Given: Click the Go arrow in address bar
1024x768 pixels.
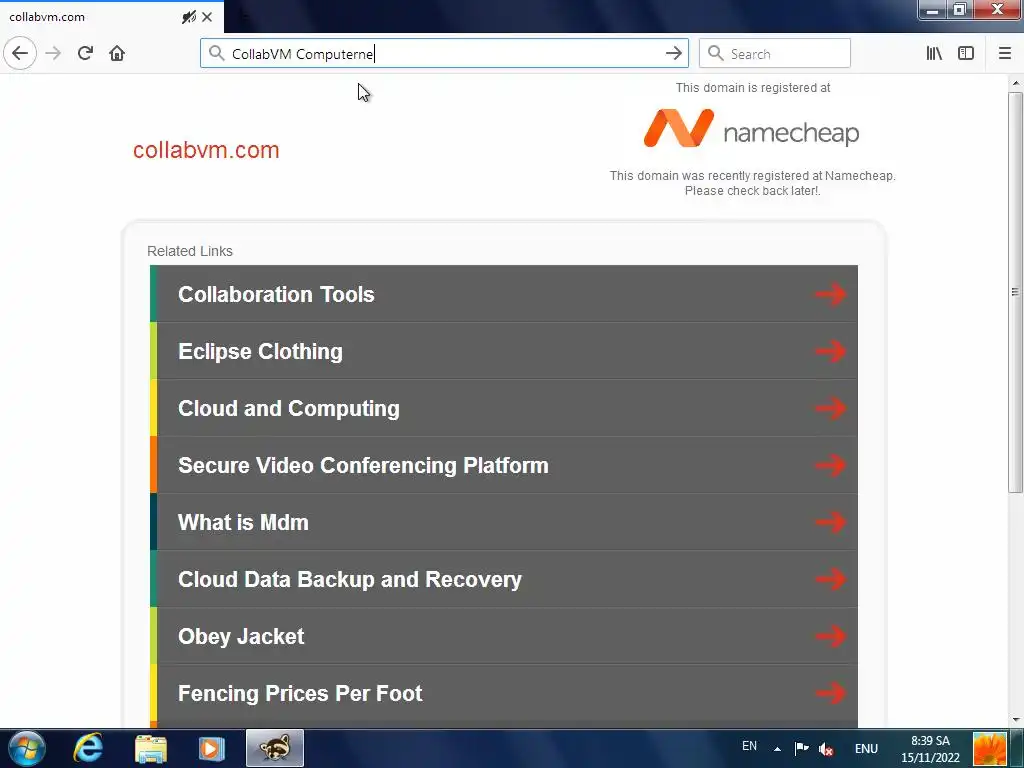Looking at the screenshot, I should [673, 54].
